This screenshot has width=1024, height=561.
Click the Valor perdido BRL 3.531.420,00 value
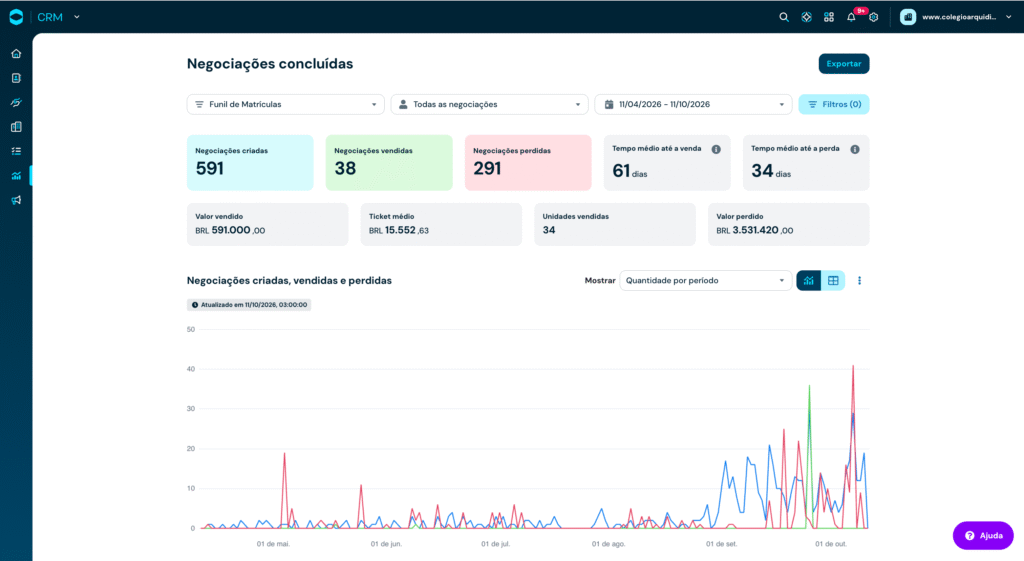point(754,230)
